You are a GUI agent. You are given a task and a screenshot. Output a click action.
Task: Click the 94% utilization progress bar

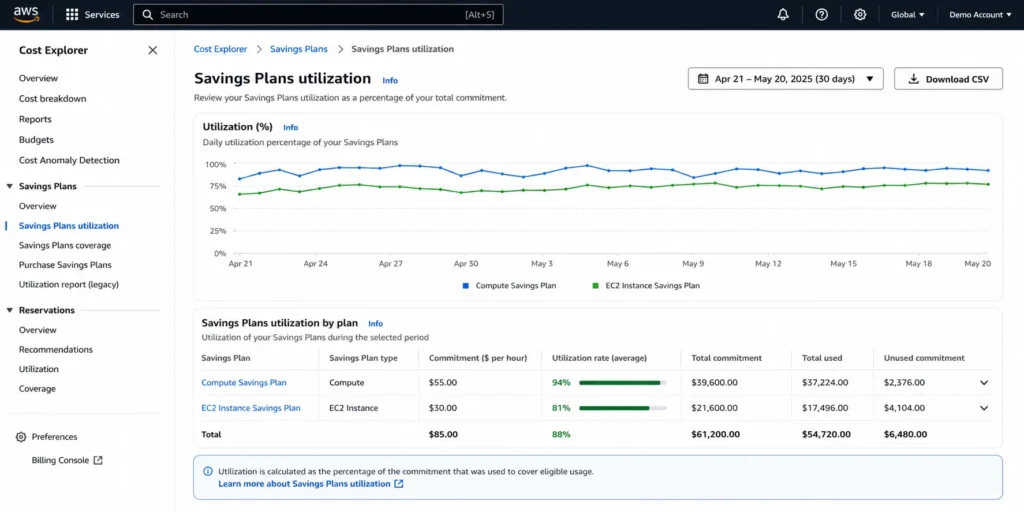click(x=623, y=383)
